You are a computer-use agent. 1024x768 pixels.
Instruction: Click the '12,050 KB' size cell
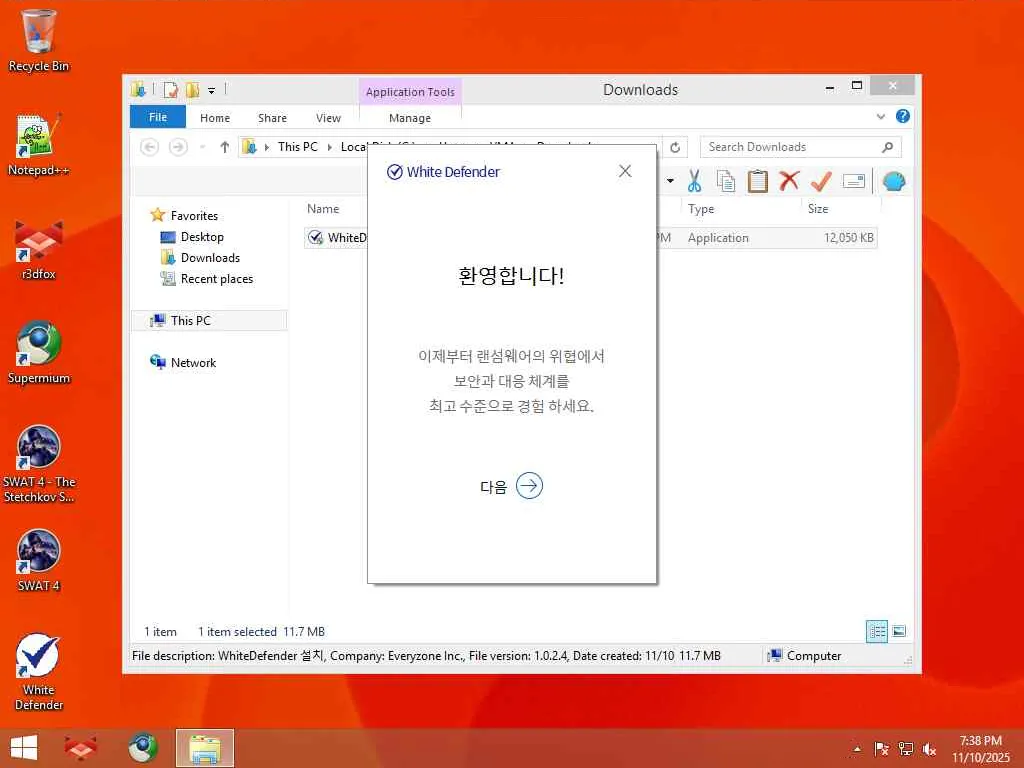click(848, 238)
